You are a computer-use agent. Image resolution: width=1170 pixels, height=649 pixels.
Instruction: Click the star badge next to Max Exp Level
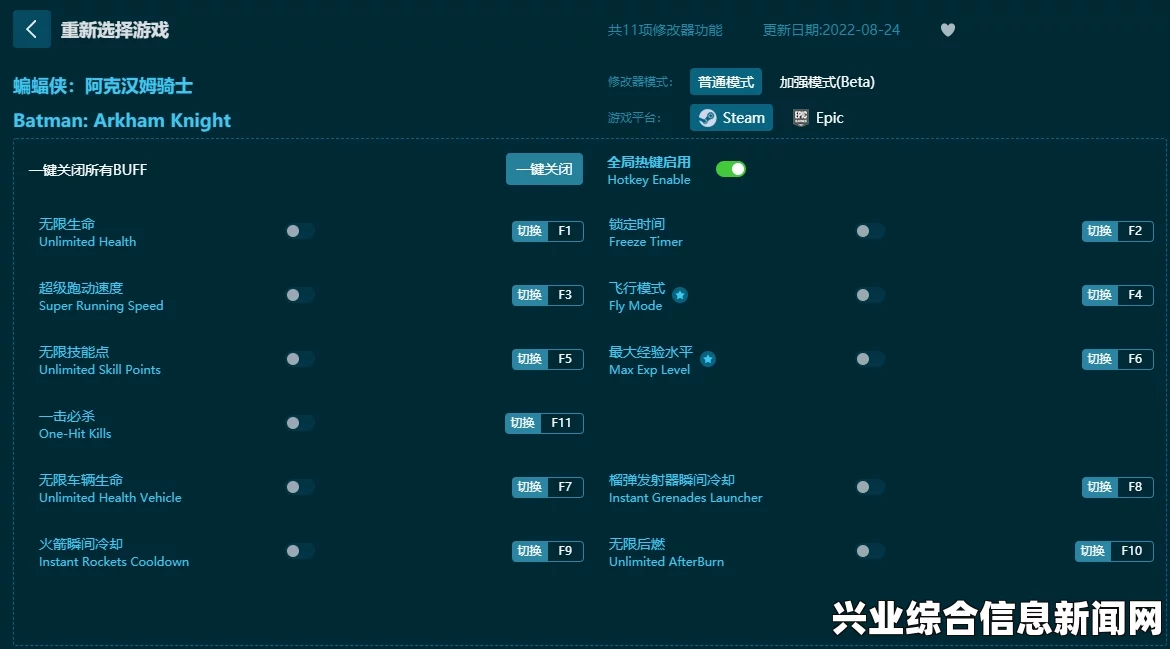[x=708, y=359]
